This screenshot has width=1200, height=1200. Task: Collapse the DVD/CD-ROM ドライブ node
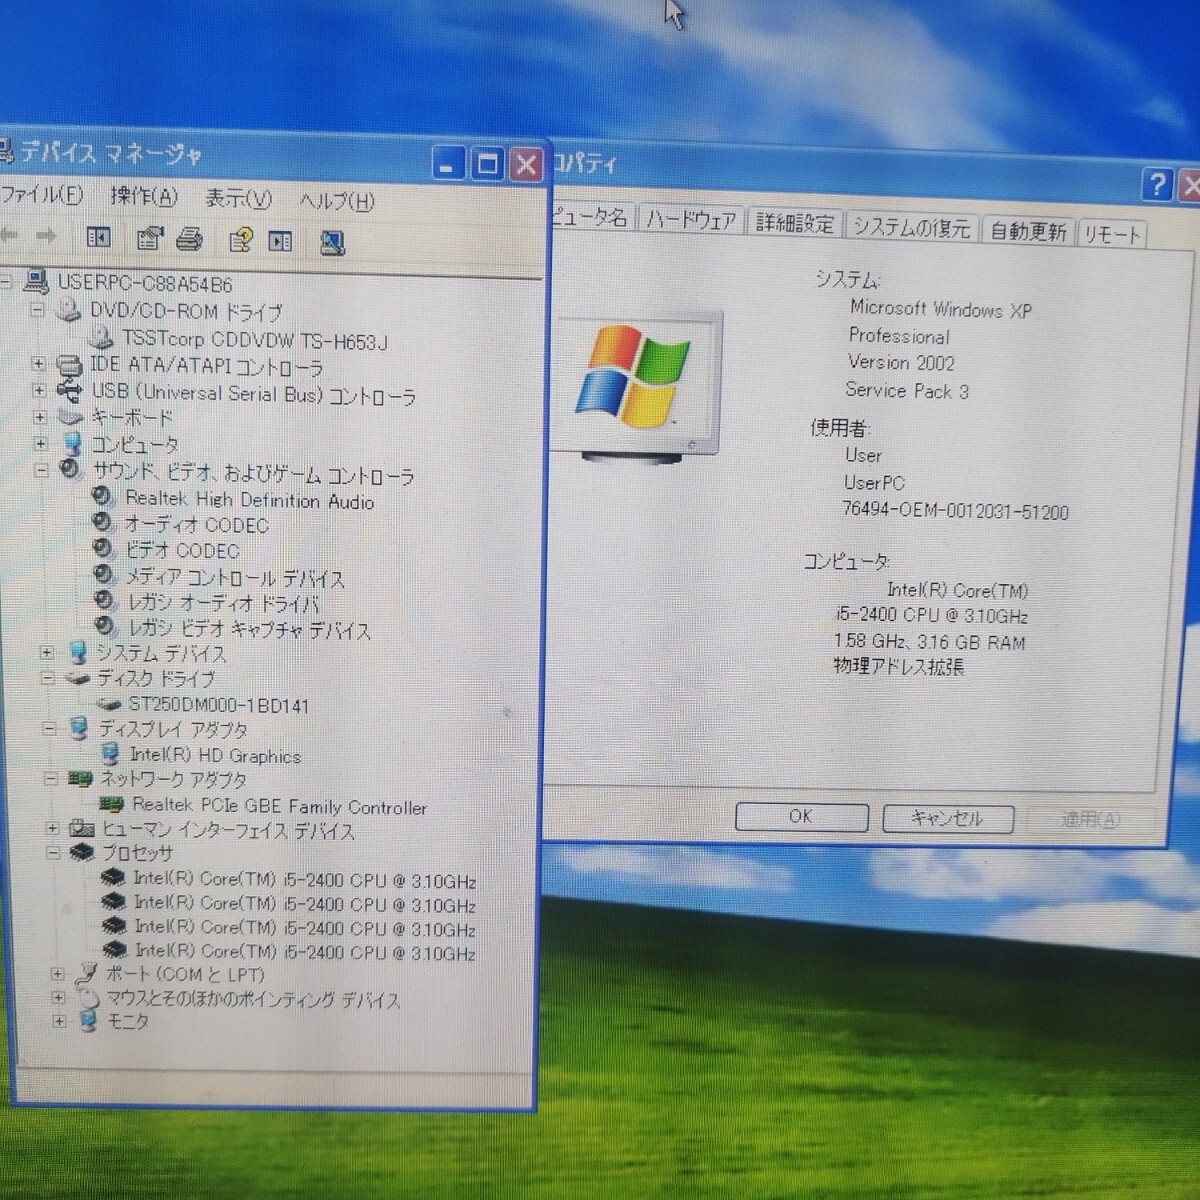pos(37,310)
